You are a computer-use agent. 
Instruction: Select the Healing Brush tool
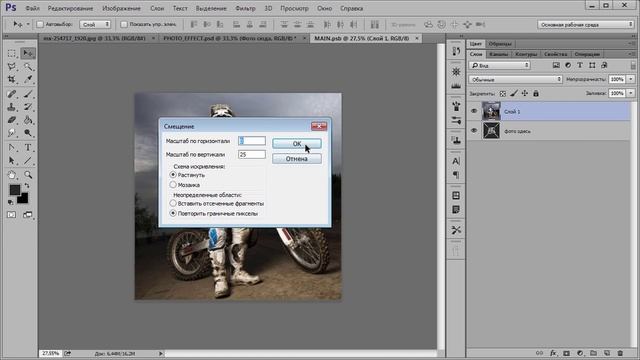[11, 94]
